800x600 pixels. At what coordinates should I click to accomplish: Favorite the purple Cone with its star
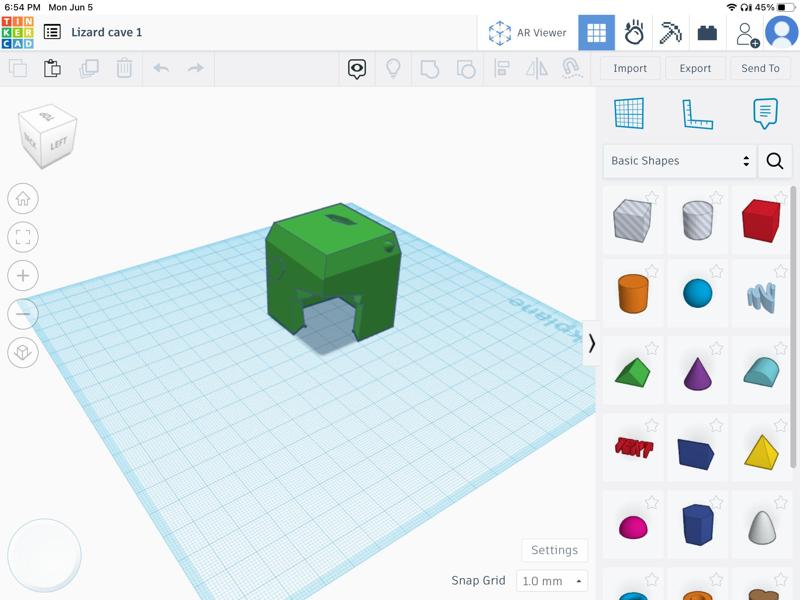(716, 348)
